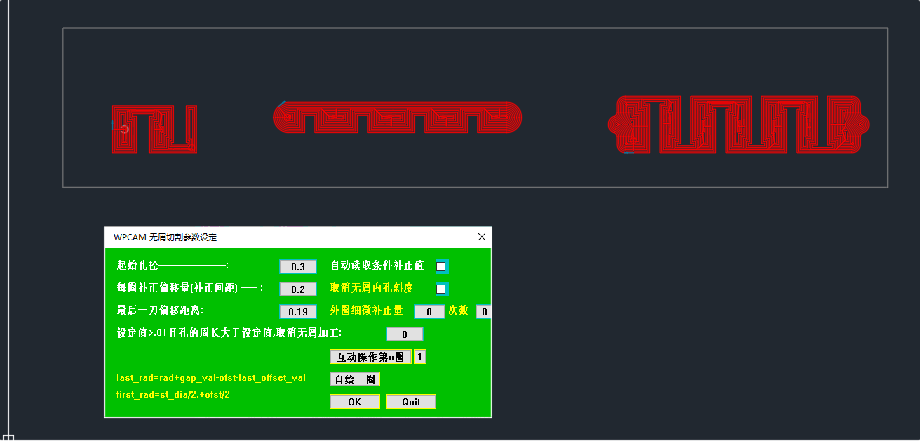Close the WPCAM parameter dialog

[482, 237]
